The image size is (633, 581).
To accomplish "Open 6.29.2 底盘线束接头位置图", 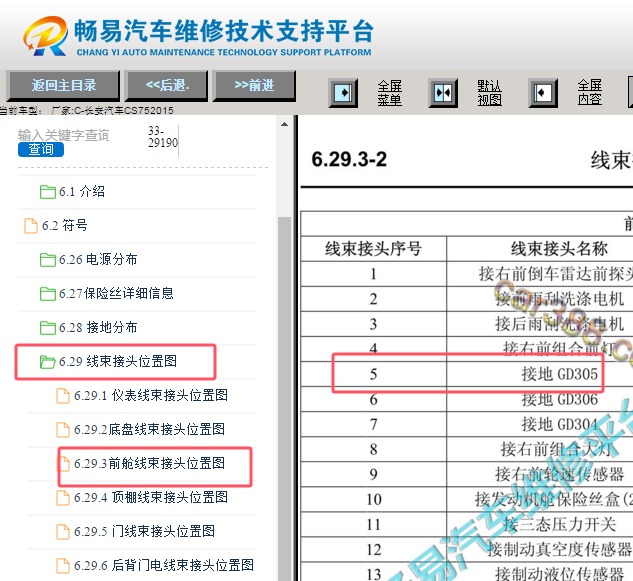I will pyautogui.click(x=149, y=429).
